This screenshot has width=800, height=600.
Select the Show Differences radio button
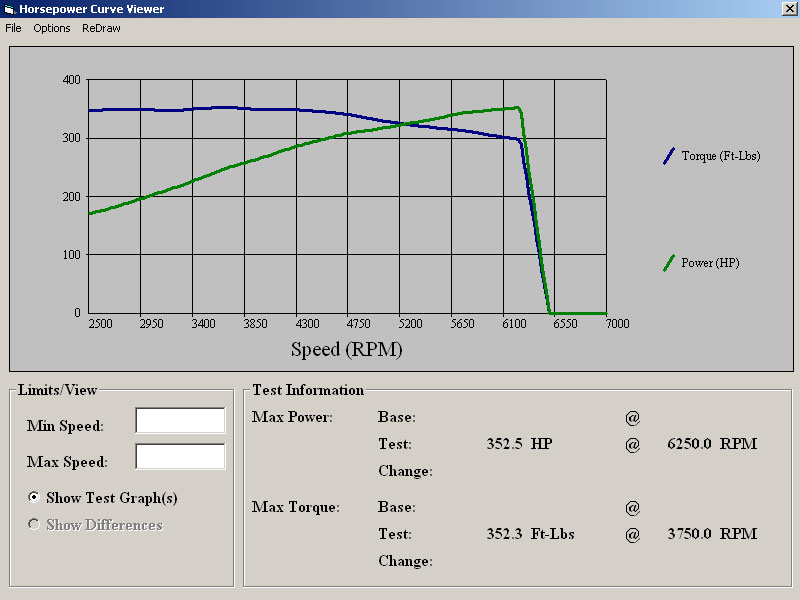coord(34,524)
